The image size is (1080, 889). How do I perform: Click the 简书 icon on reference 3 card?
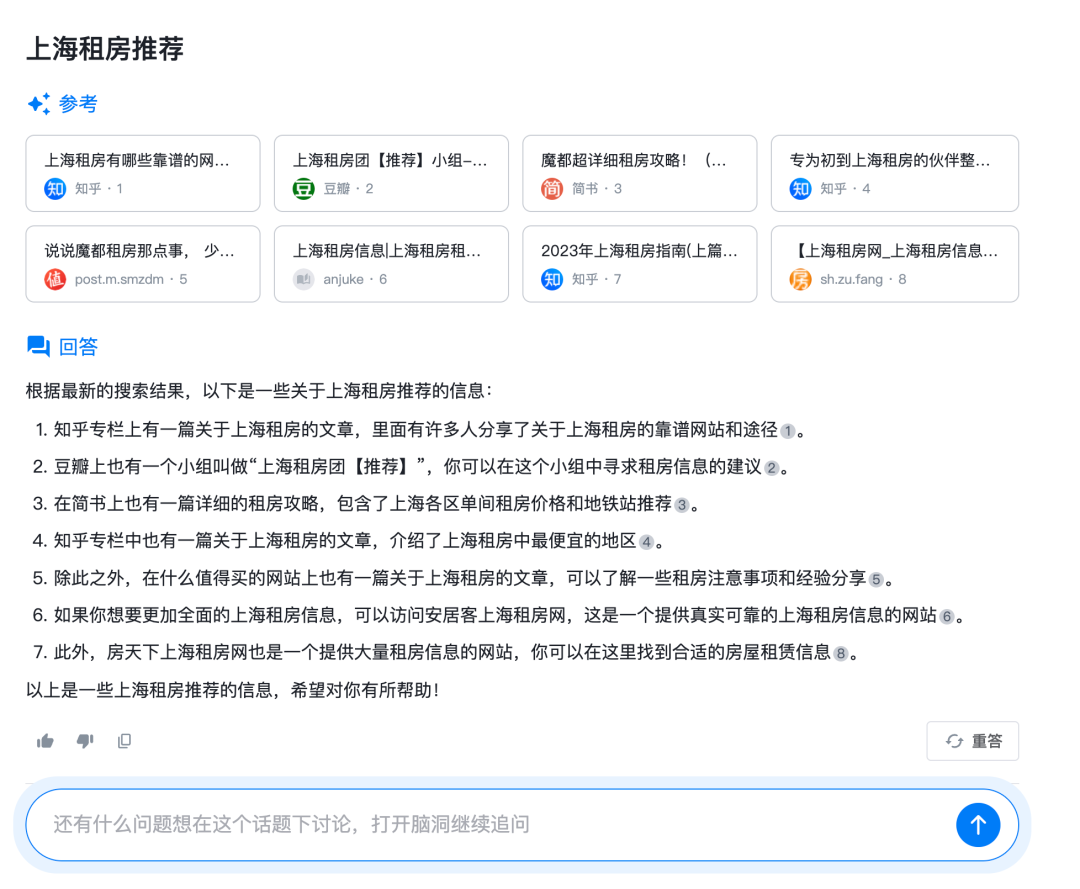[x=552, y=189]
